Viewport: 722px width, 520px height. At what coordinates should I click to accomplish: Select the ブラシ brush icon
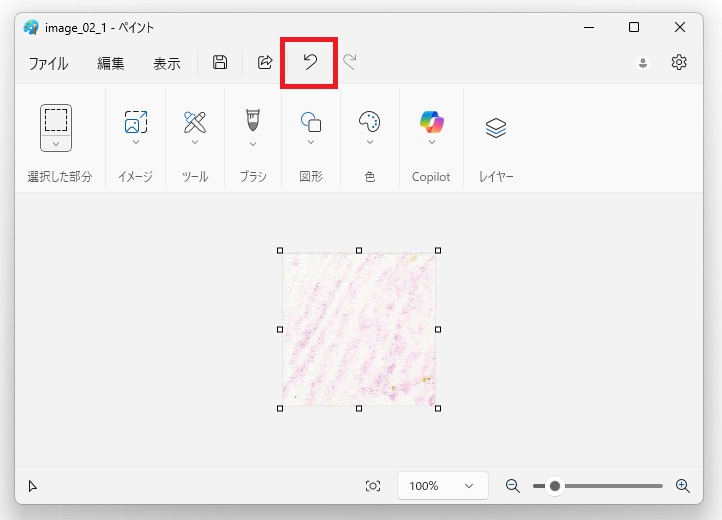coord(253,120)
